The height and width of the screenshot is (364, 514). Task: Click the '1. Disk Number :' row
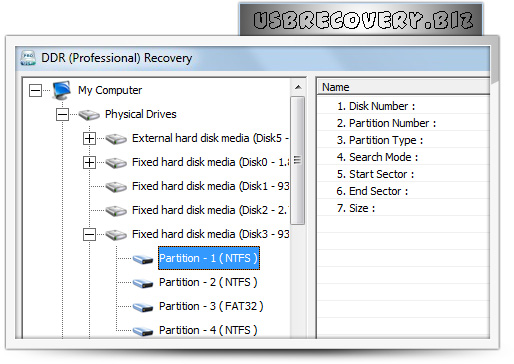click(403, 106)
